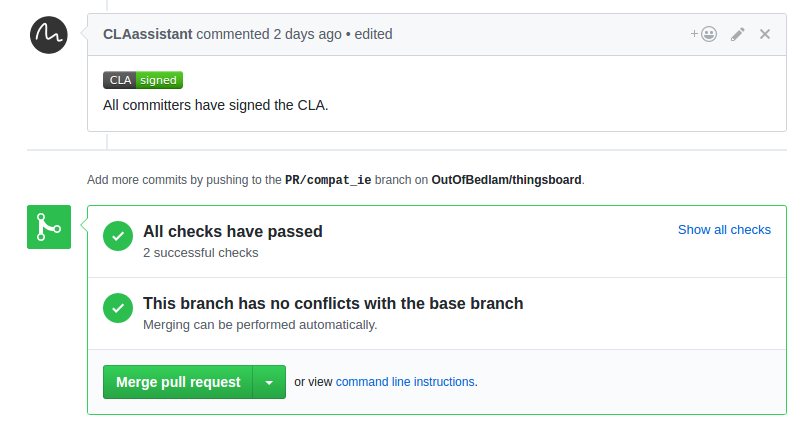Click the CLA signed badge
801x421 pixels.
(143, 80)
